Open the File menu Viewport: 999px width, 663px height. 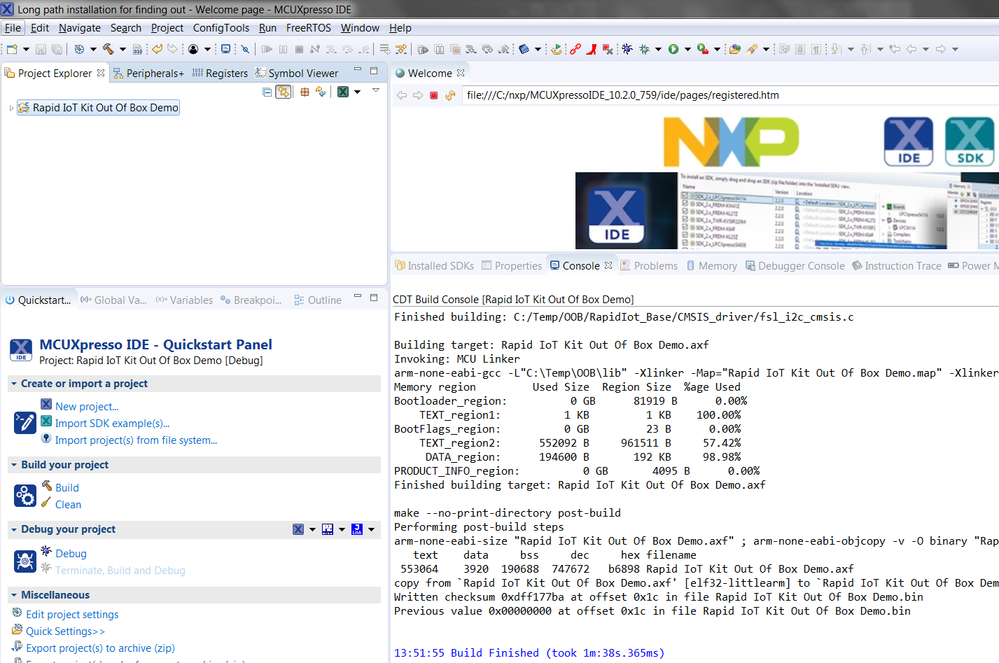13,28
